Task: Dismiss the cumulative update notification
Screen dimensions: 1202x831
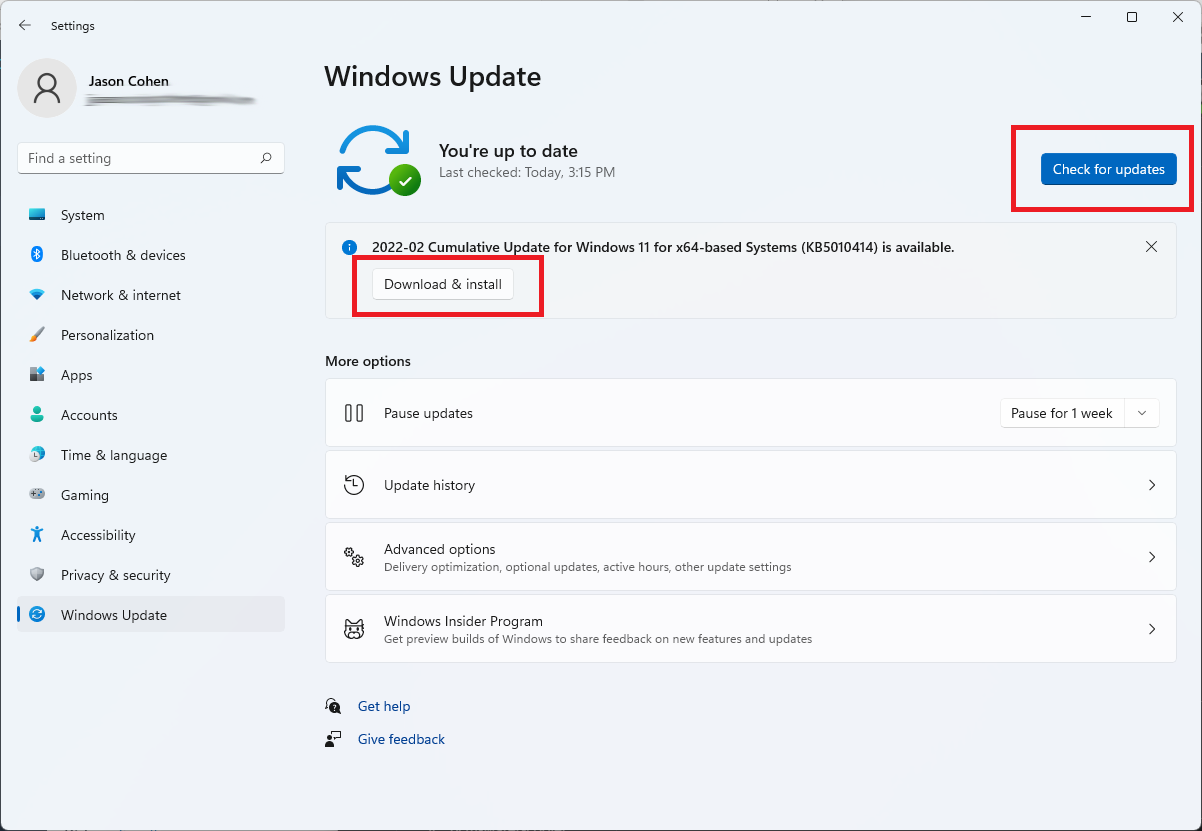Action: click(1151, 246)
